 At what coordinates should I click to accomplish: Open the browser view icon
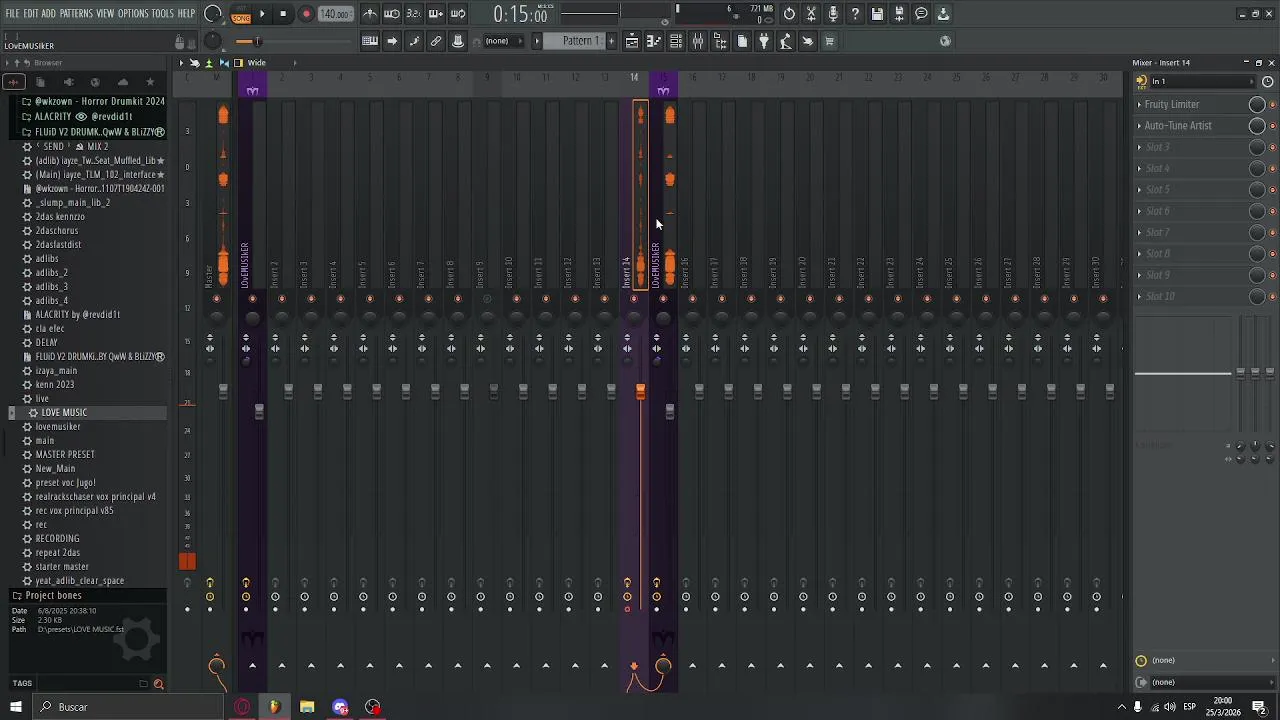pos(720,41)
